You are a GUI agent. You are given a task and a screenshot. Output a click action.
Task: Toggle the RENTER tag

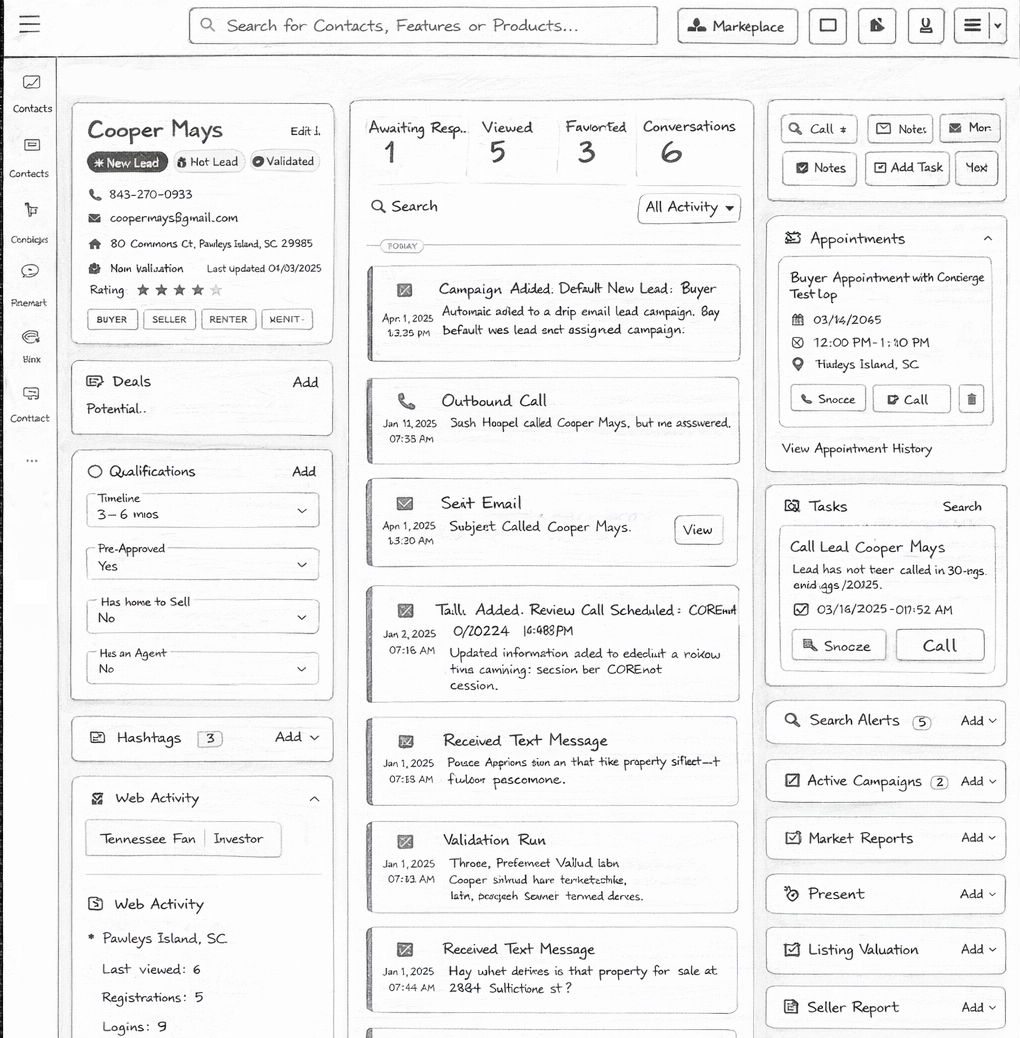(x=228, y=319)
